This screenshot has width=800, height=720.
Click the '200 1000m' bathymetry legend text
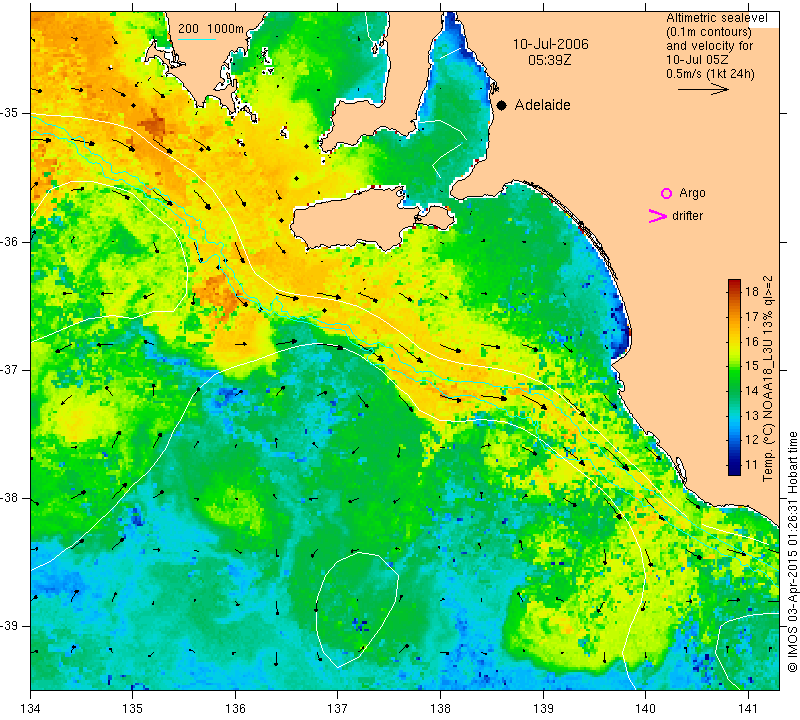coord(211,29)
